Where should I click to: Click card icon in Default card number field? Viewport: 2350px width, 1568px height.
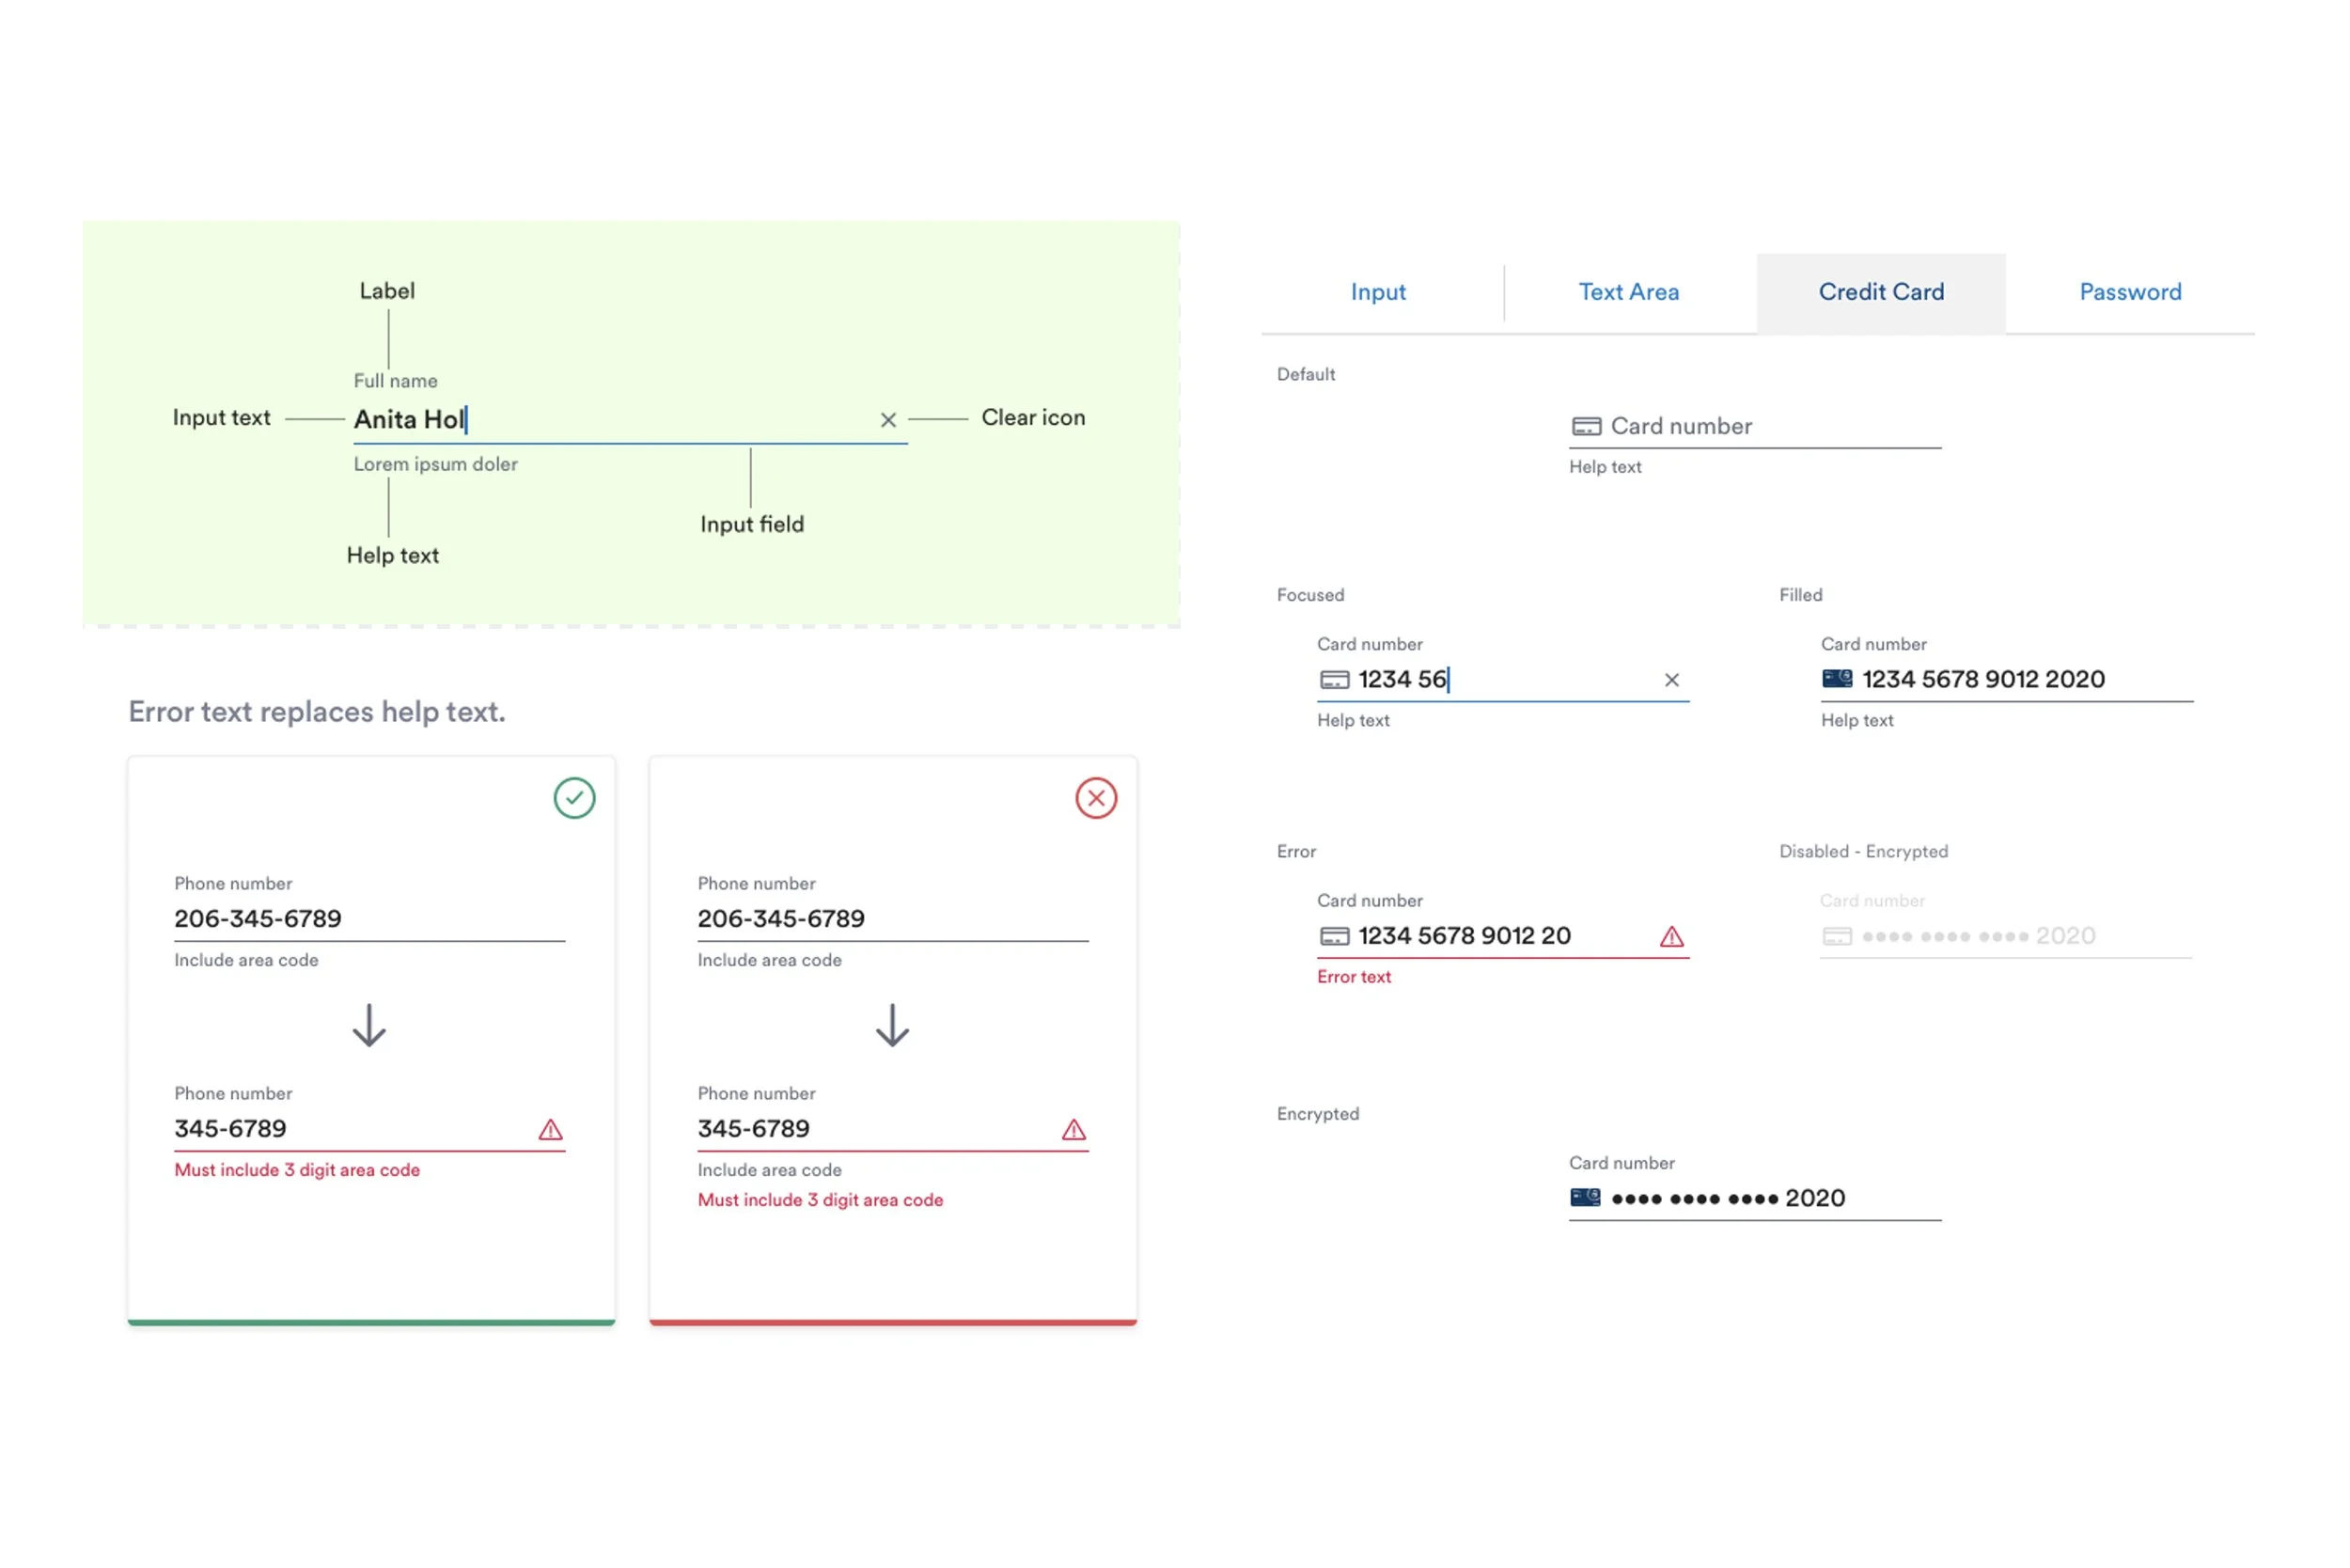tap(1586, 427)
